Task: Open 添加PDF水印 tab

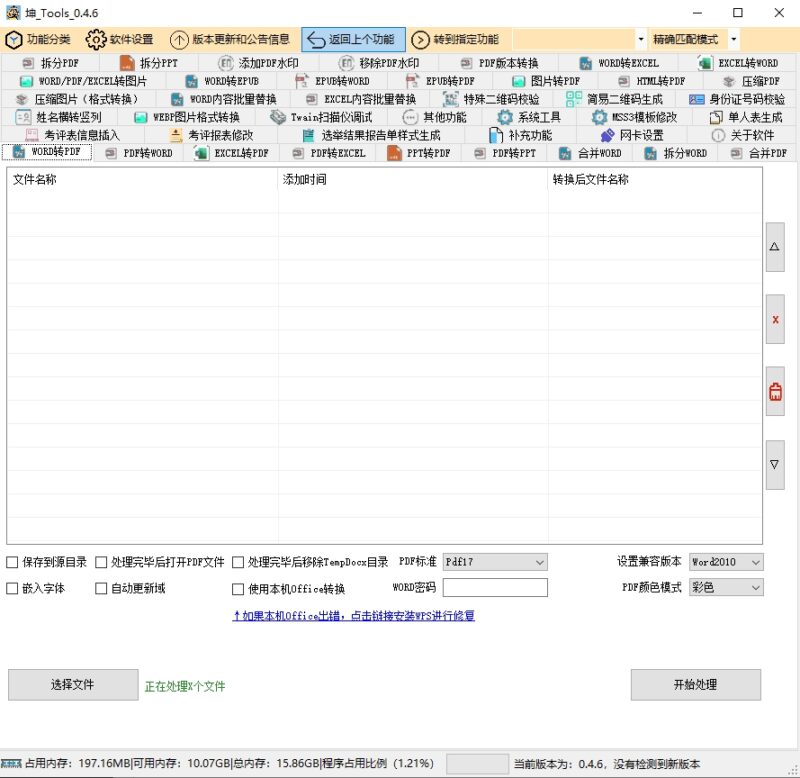Action: [259, 63]
